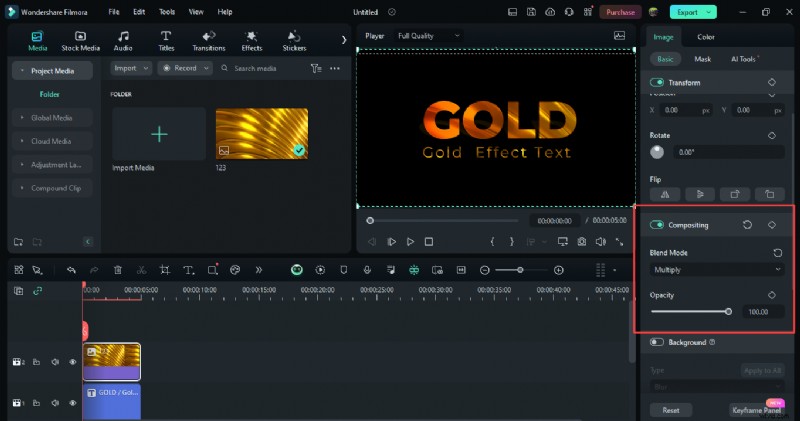The width and height of the screenshot is (800, 421).
Task: Select the crop tool
Action: click(x=164, y=270)
